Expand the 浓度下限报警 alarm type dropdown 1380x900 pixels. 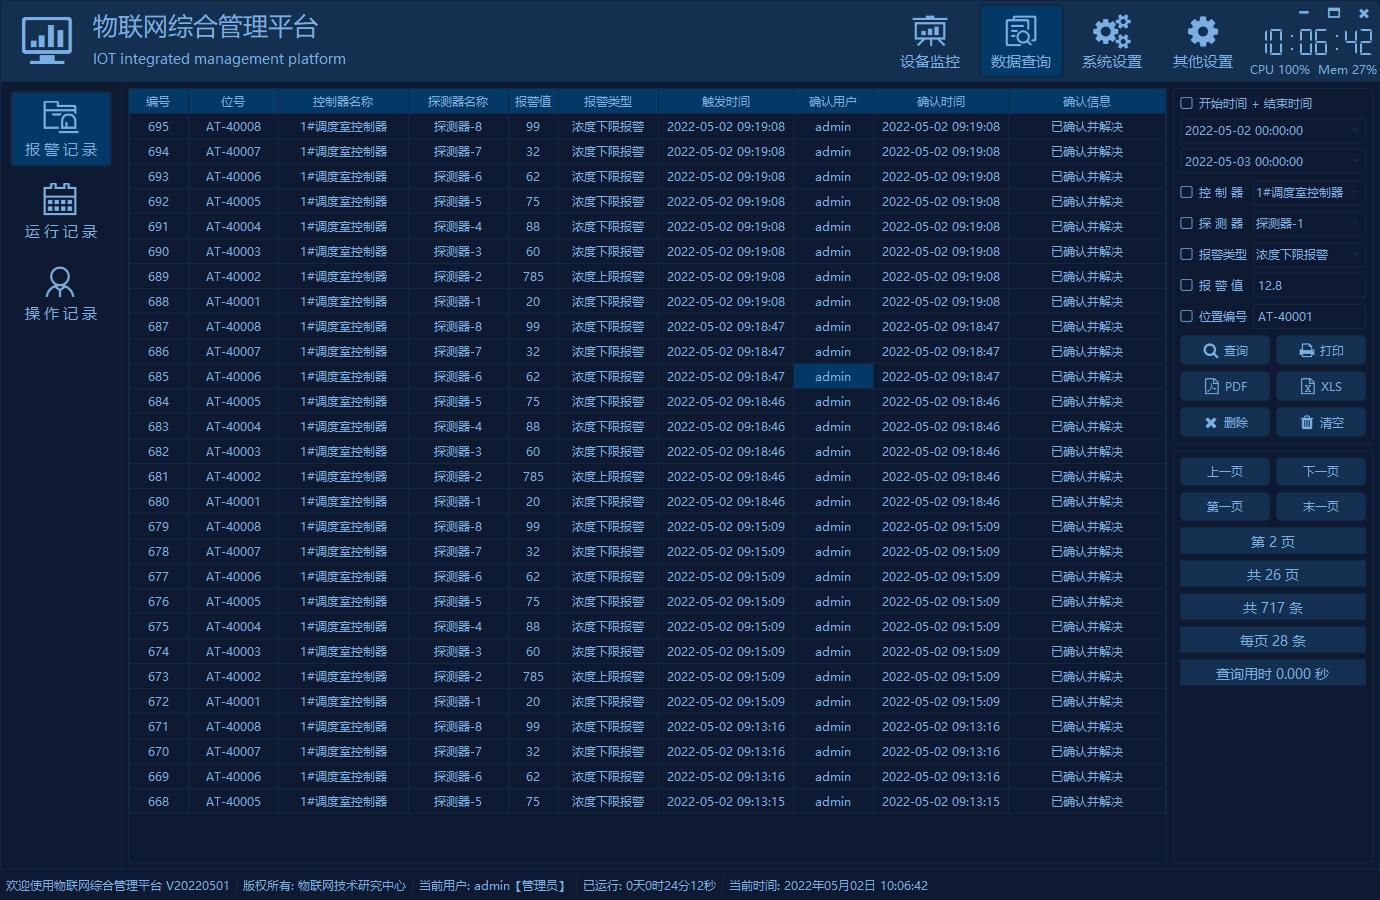click(1355, 255)
